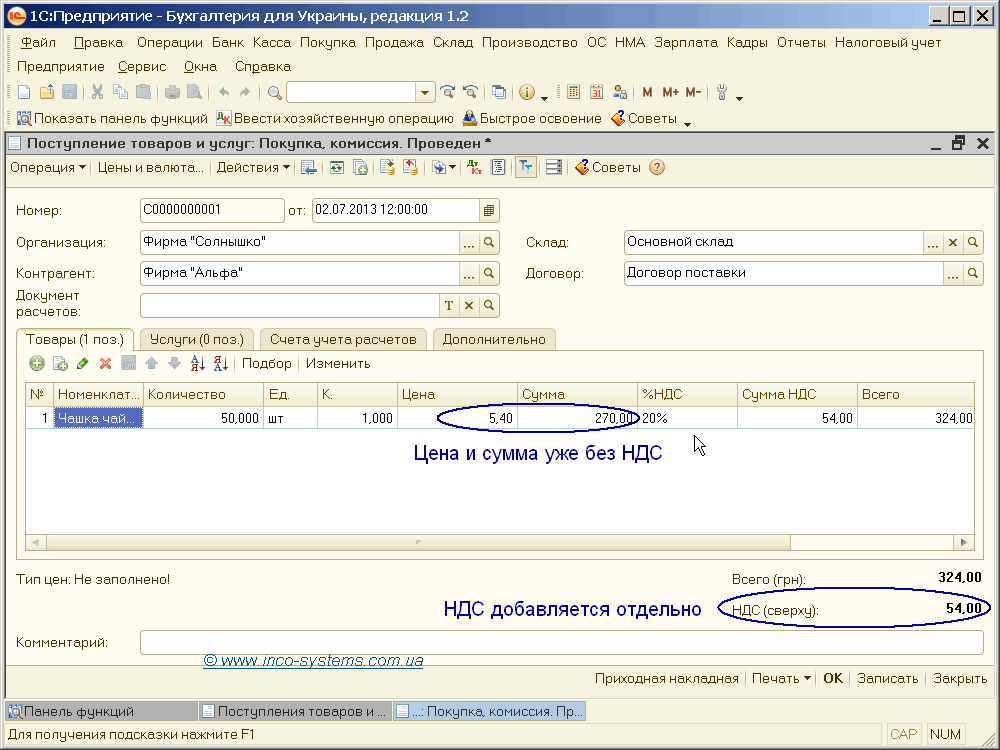Click the Дт/Кт posting results icon
The height and width of the screenshot is (750, 1000).
click(474, 168)
